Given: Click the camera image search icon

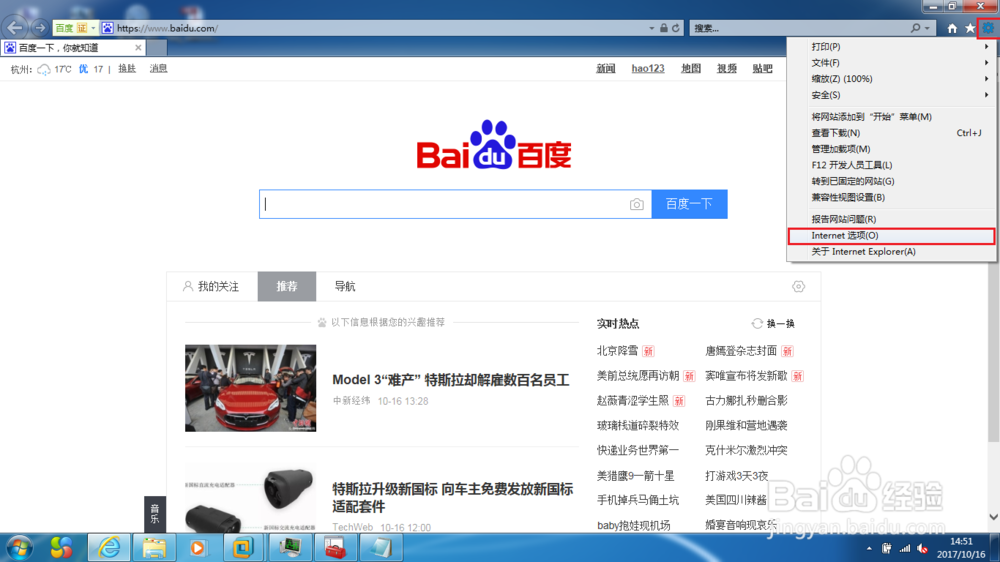Looking at the screenshot, I should (636, 204).
